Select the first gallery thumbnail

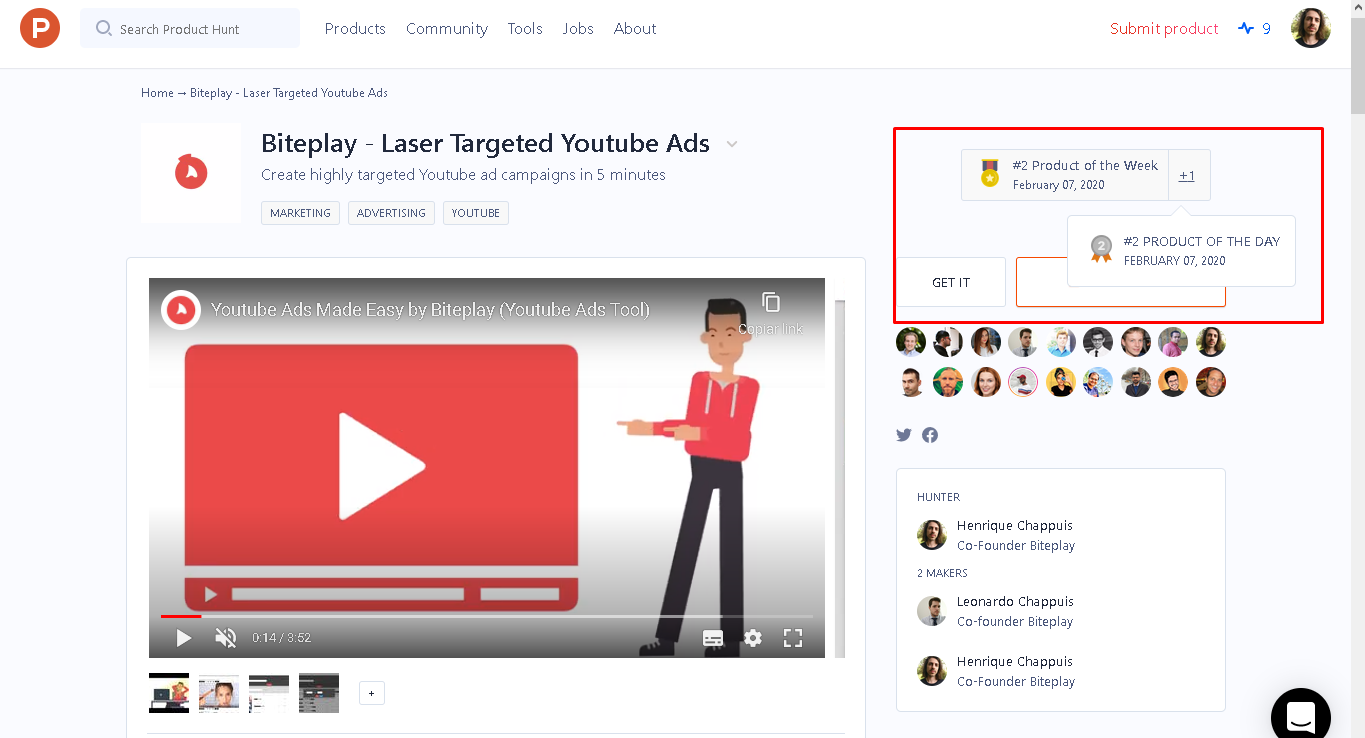[x=169, y=693]
